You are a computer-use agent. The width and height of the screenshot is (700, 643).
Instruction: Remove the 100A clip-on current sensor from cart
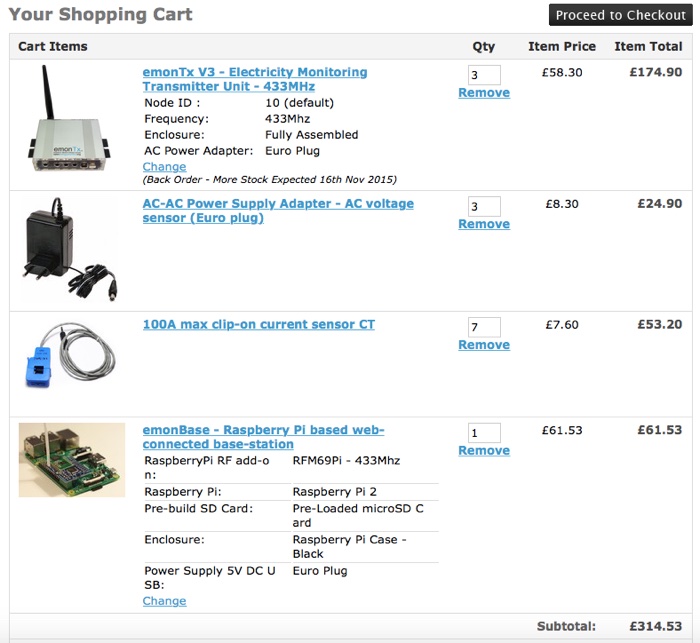[484, 345]
